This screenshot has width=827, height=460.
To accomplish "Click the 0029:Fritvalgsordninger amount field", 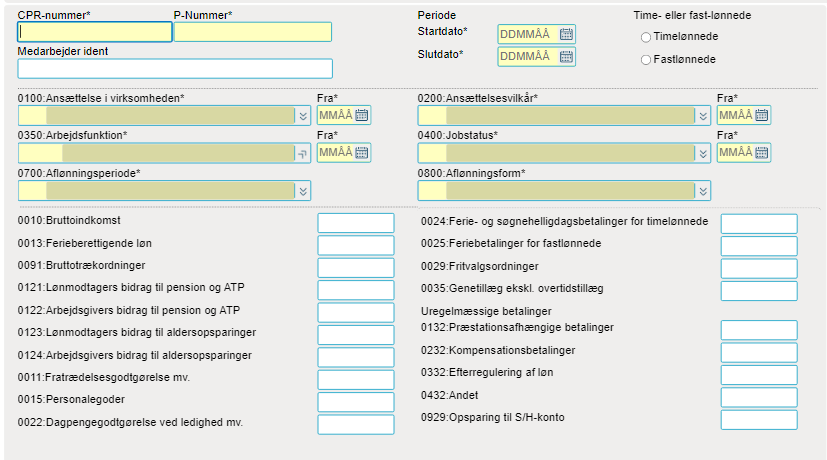I will (759, 269).
